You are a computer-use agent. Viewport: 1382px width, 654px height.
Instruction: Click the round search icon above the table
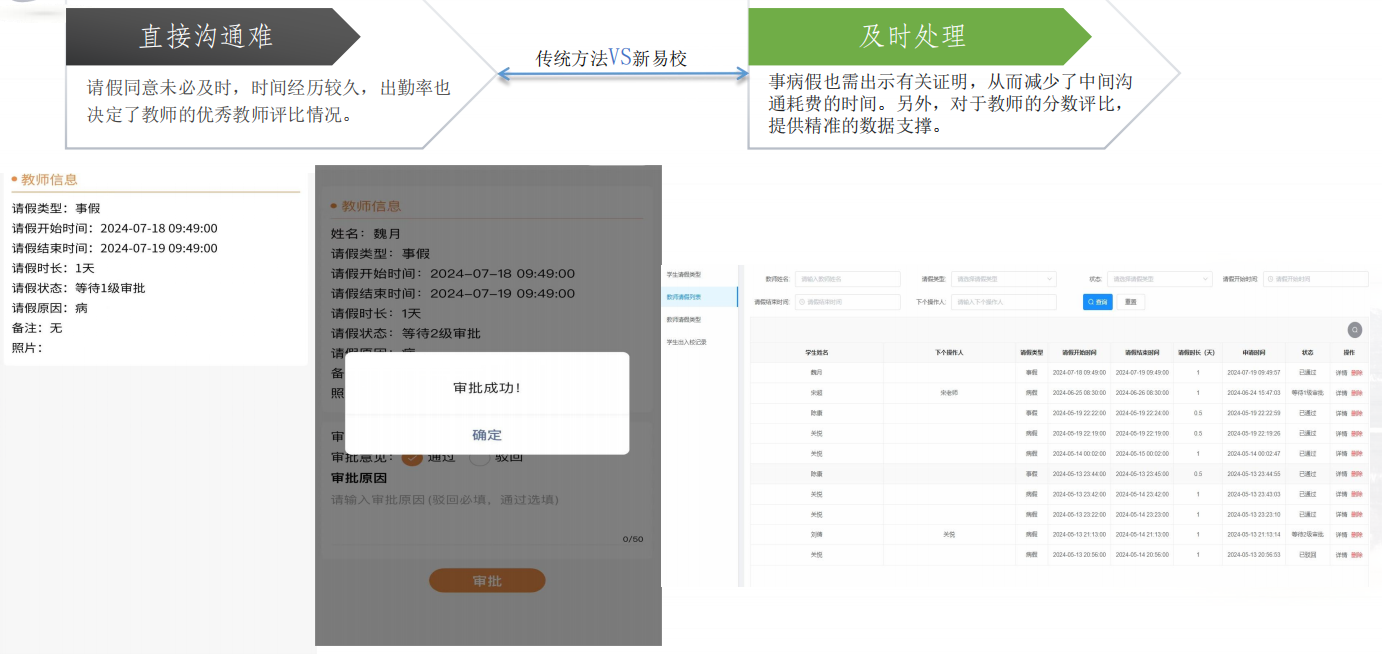(x=1354, y=330)
